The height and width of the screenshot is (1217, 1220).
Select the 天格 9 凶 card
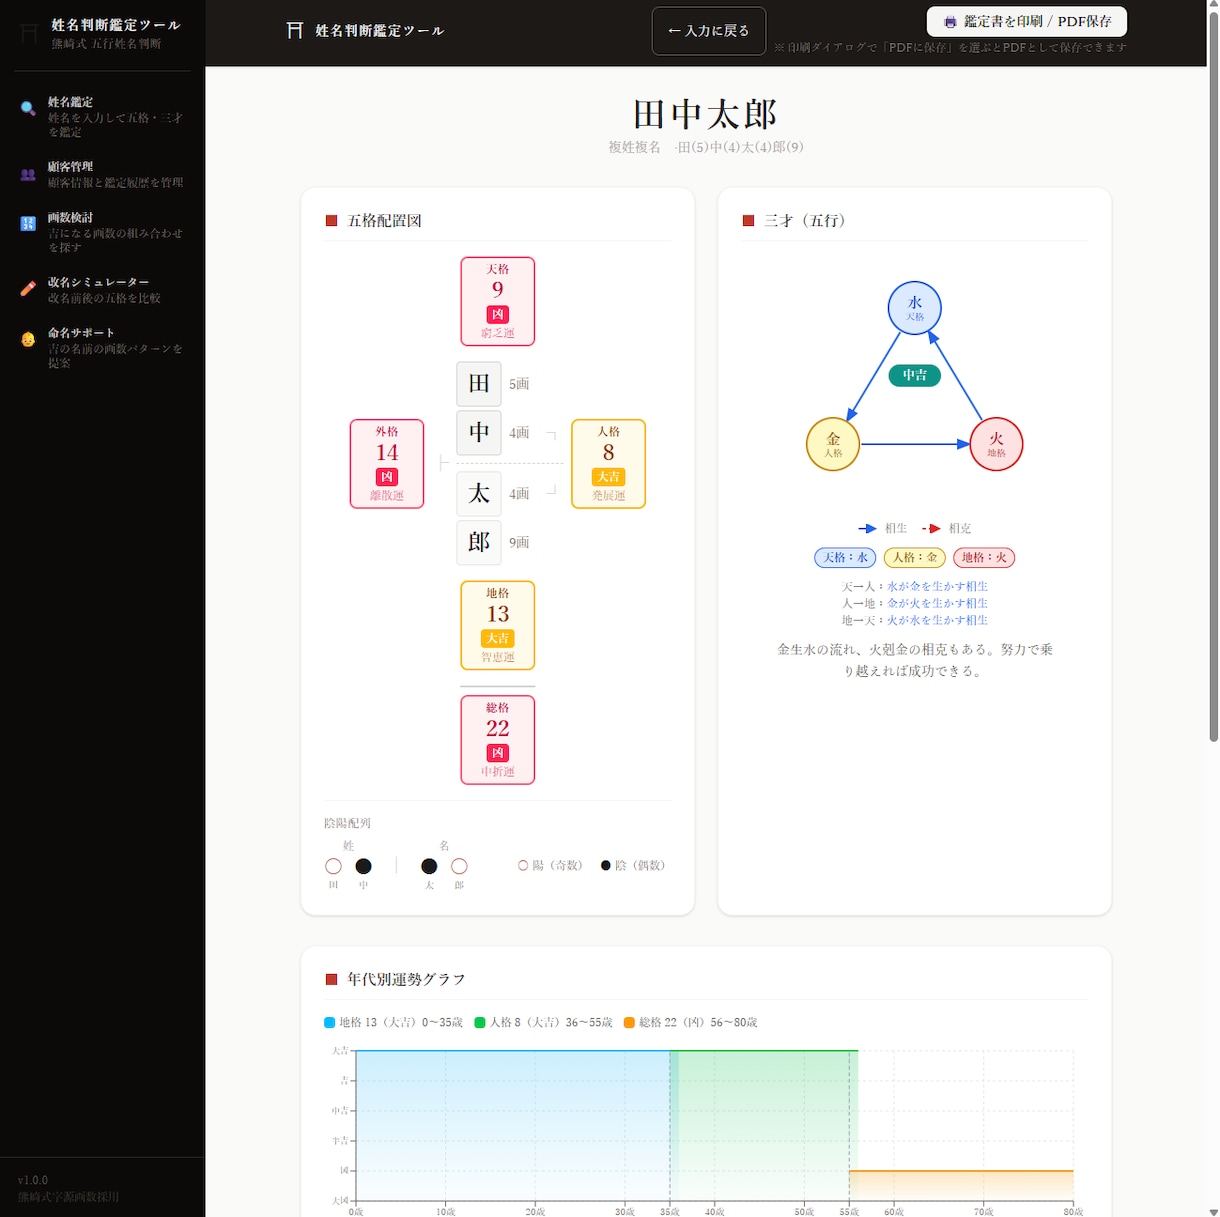pos(498,301)
